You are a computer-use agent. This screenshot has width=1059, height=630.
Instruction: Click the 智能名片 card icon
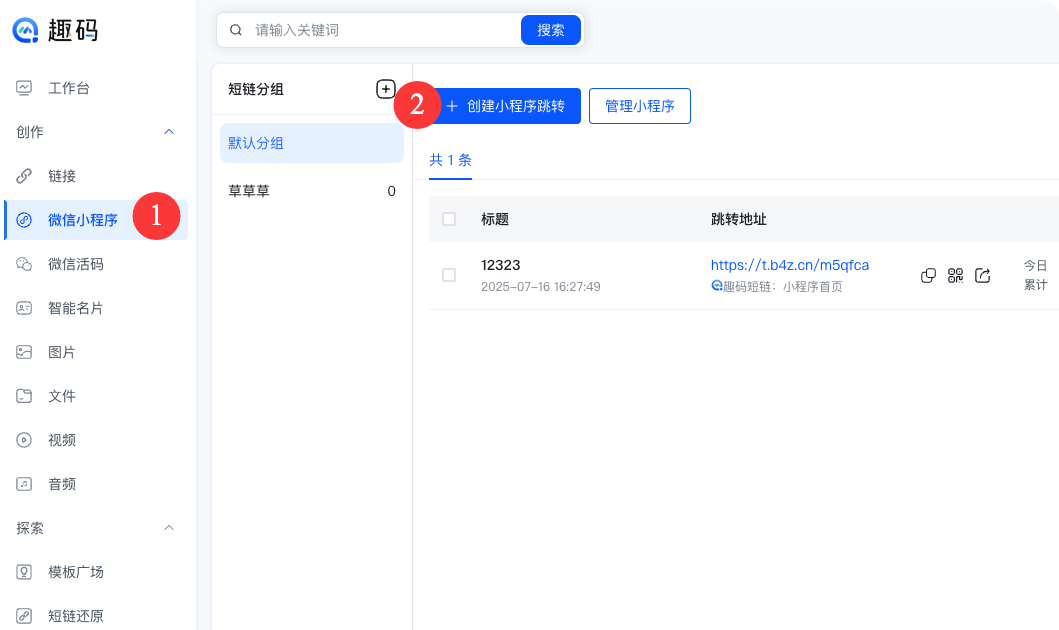(24, 309)
